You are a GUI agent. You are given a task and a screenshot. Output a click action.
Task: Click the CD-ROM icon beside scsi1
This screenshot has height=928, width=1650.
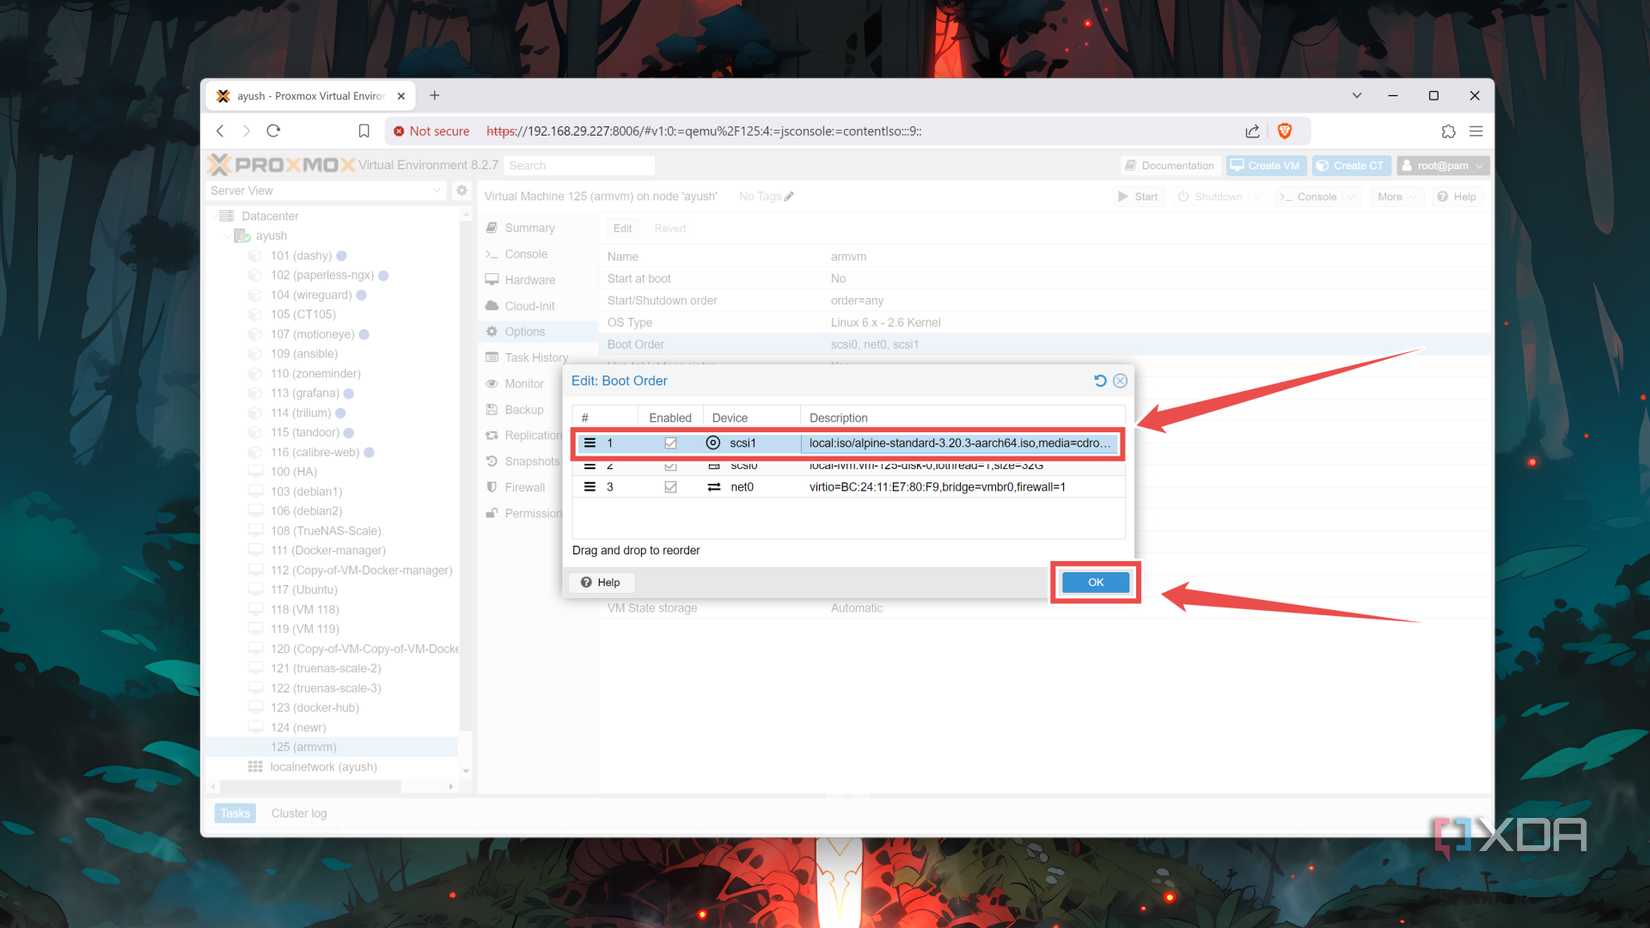tap(713, 443)
